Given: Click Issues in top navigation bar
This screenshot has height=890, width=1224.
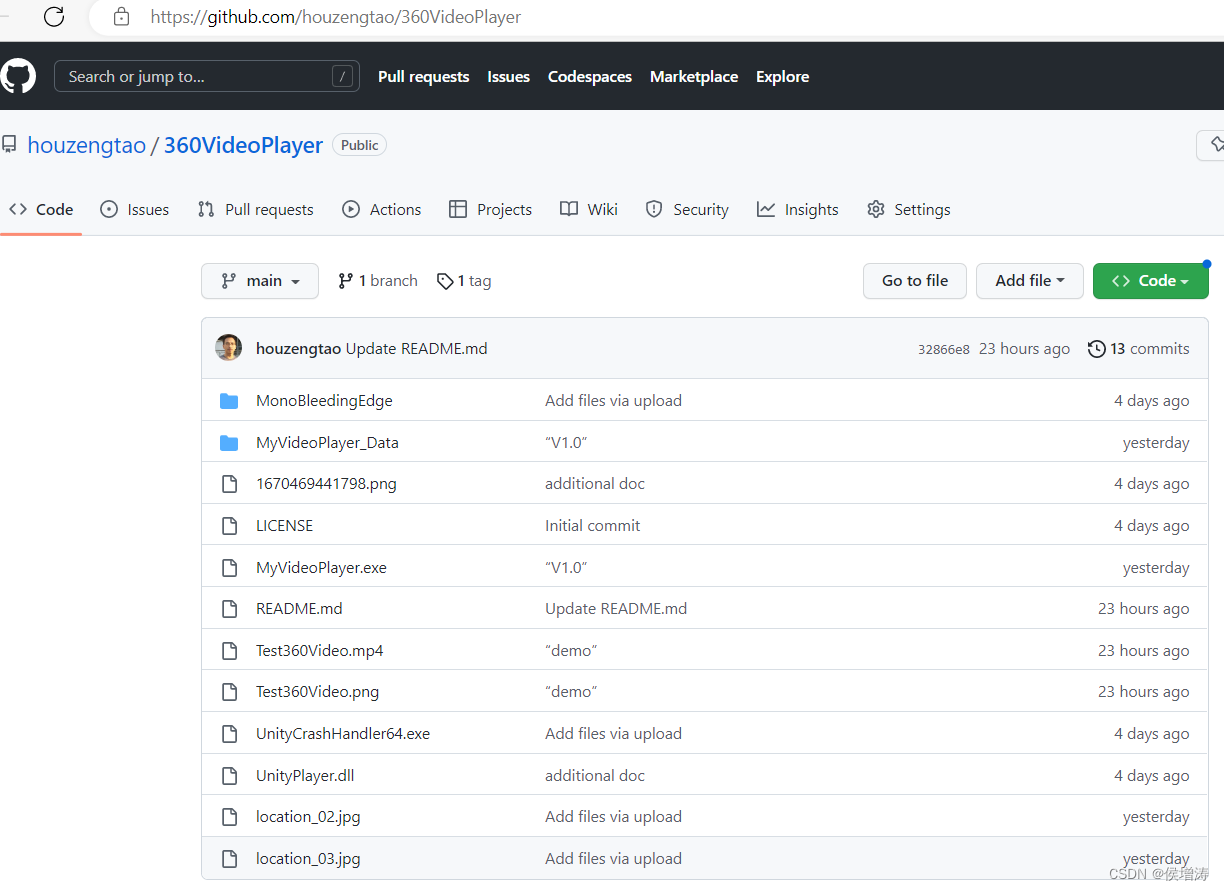Looking at the screenshot, I should click(509, 77).
